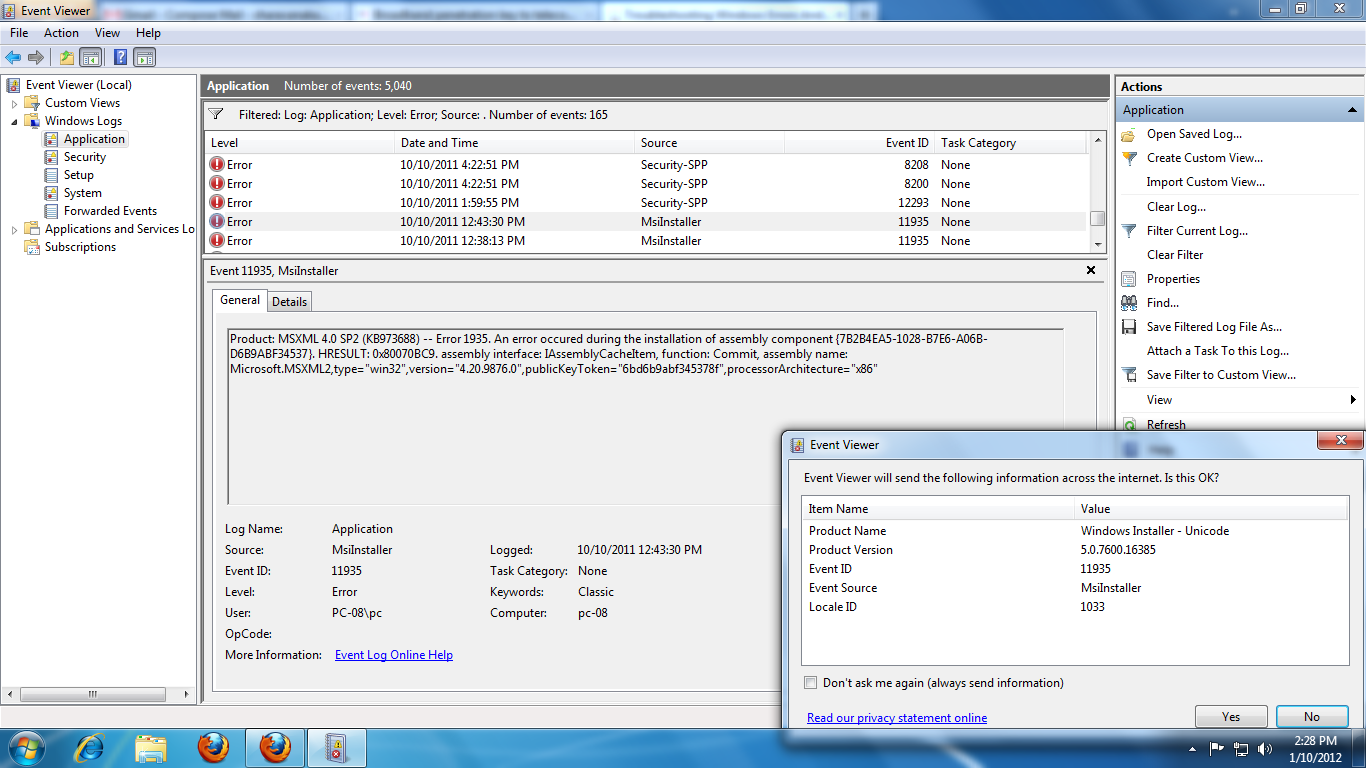The image size is (1366, 768).
Task: Click Yes in the Event Viewer dialog
Action: point(1231,716)
